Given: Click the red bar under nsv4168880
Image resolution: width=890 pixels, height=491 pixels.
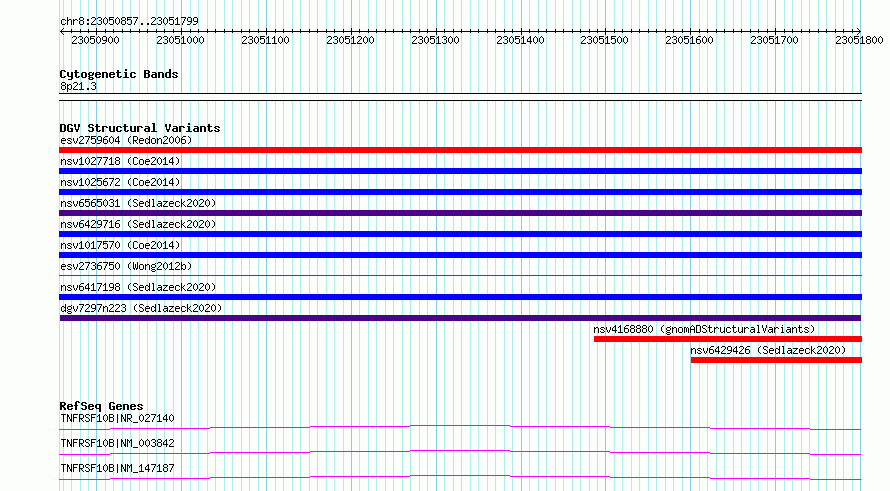Looking at the screenshot, I should (728, 339).
